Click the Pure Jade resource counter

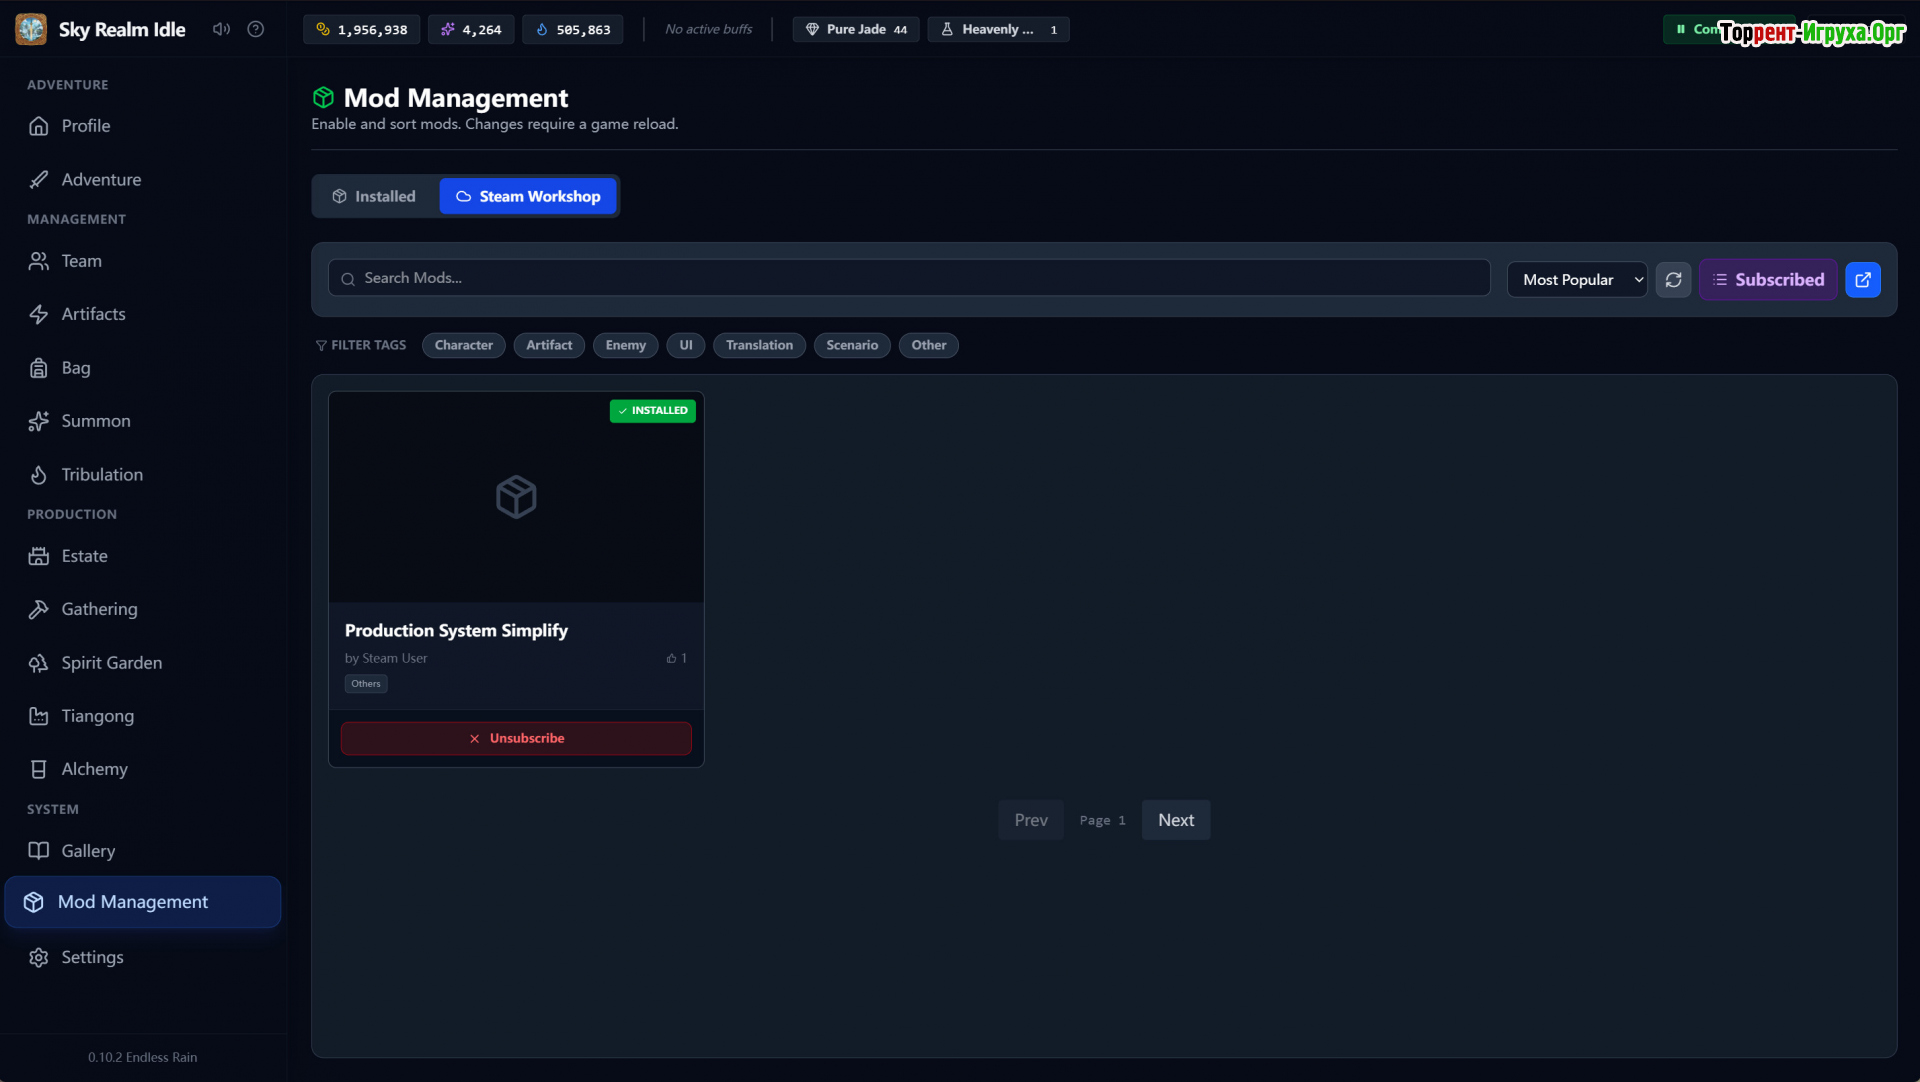pyautogui.click(x=856, y=29)
